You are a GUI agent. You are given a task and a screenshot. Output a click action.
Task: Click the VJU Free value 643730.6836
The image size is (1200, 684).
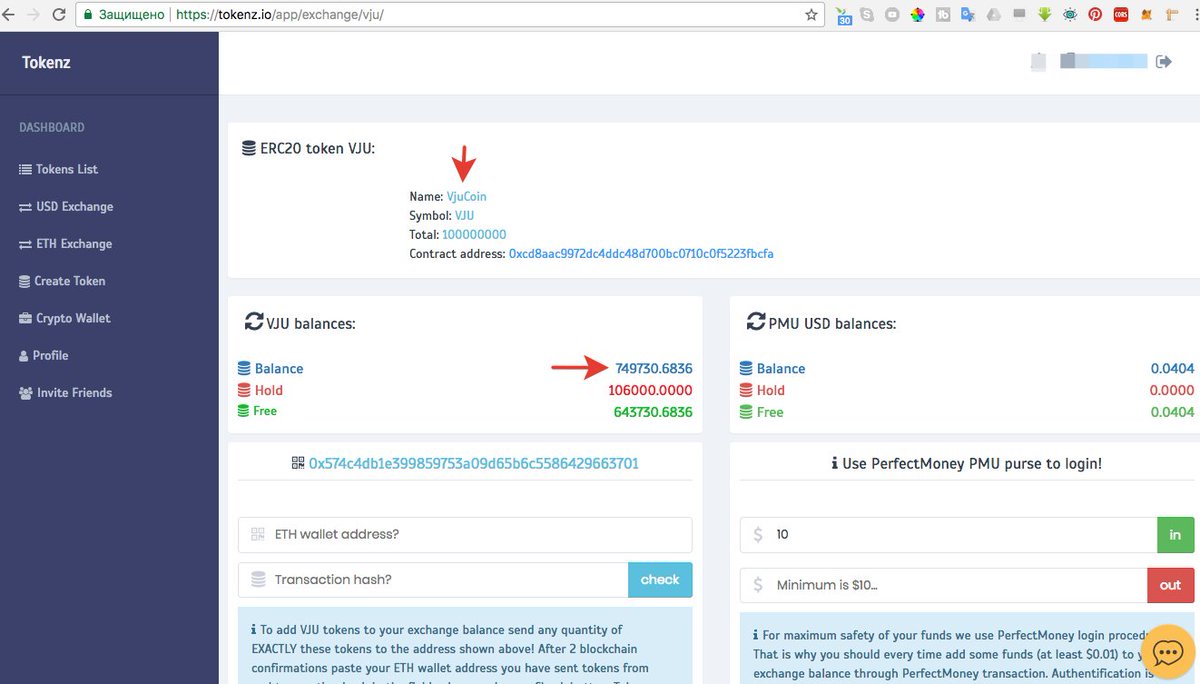click(x=653, y=411)
